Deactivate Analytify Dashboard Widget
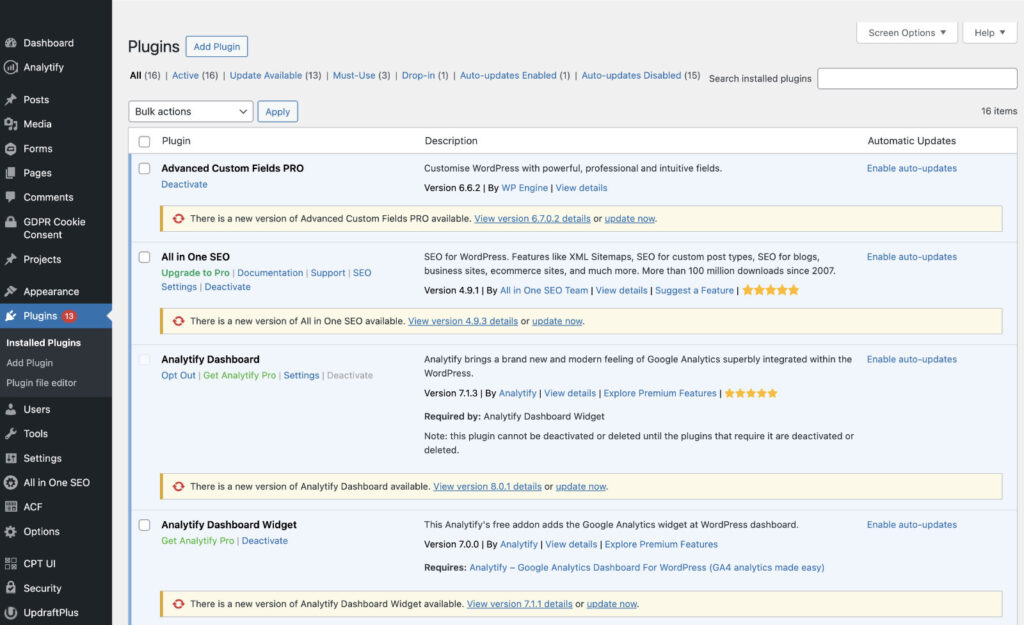 264,541
